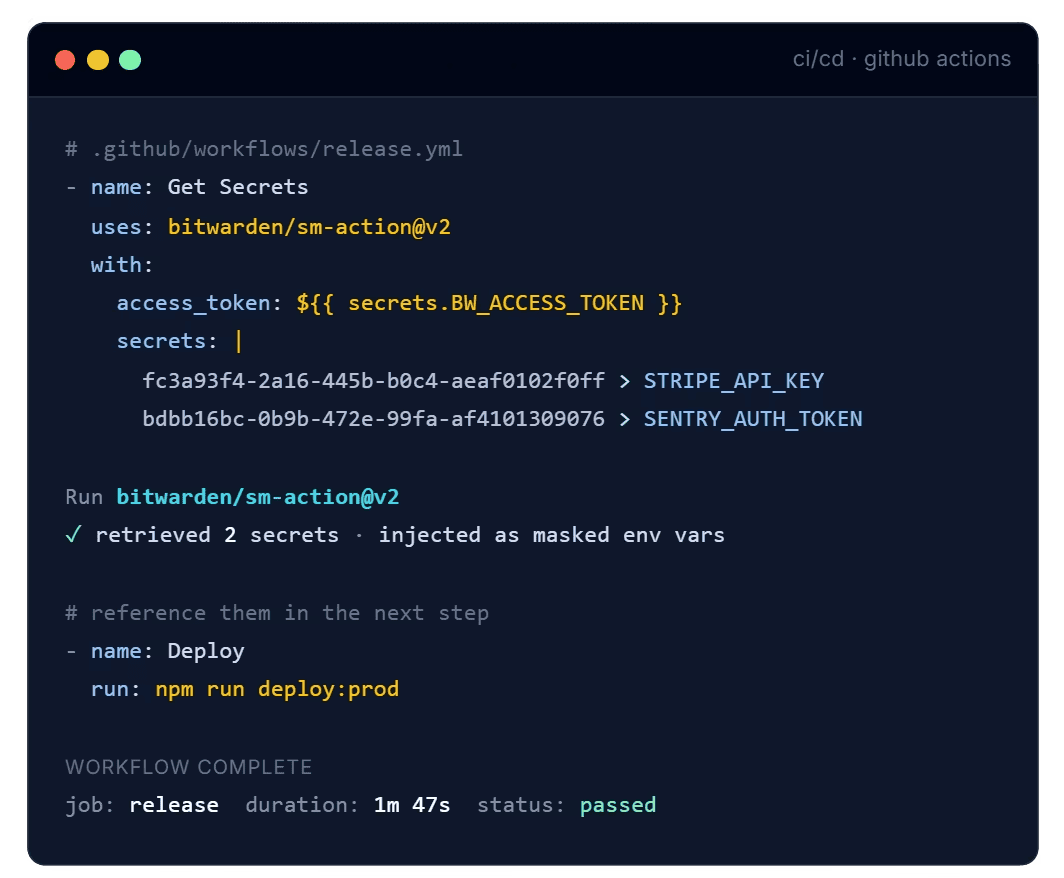Click the status value 'passed'
Image resolution: width=1064 pixels, height=878 pixels.
(x=618, y=805)
